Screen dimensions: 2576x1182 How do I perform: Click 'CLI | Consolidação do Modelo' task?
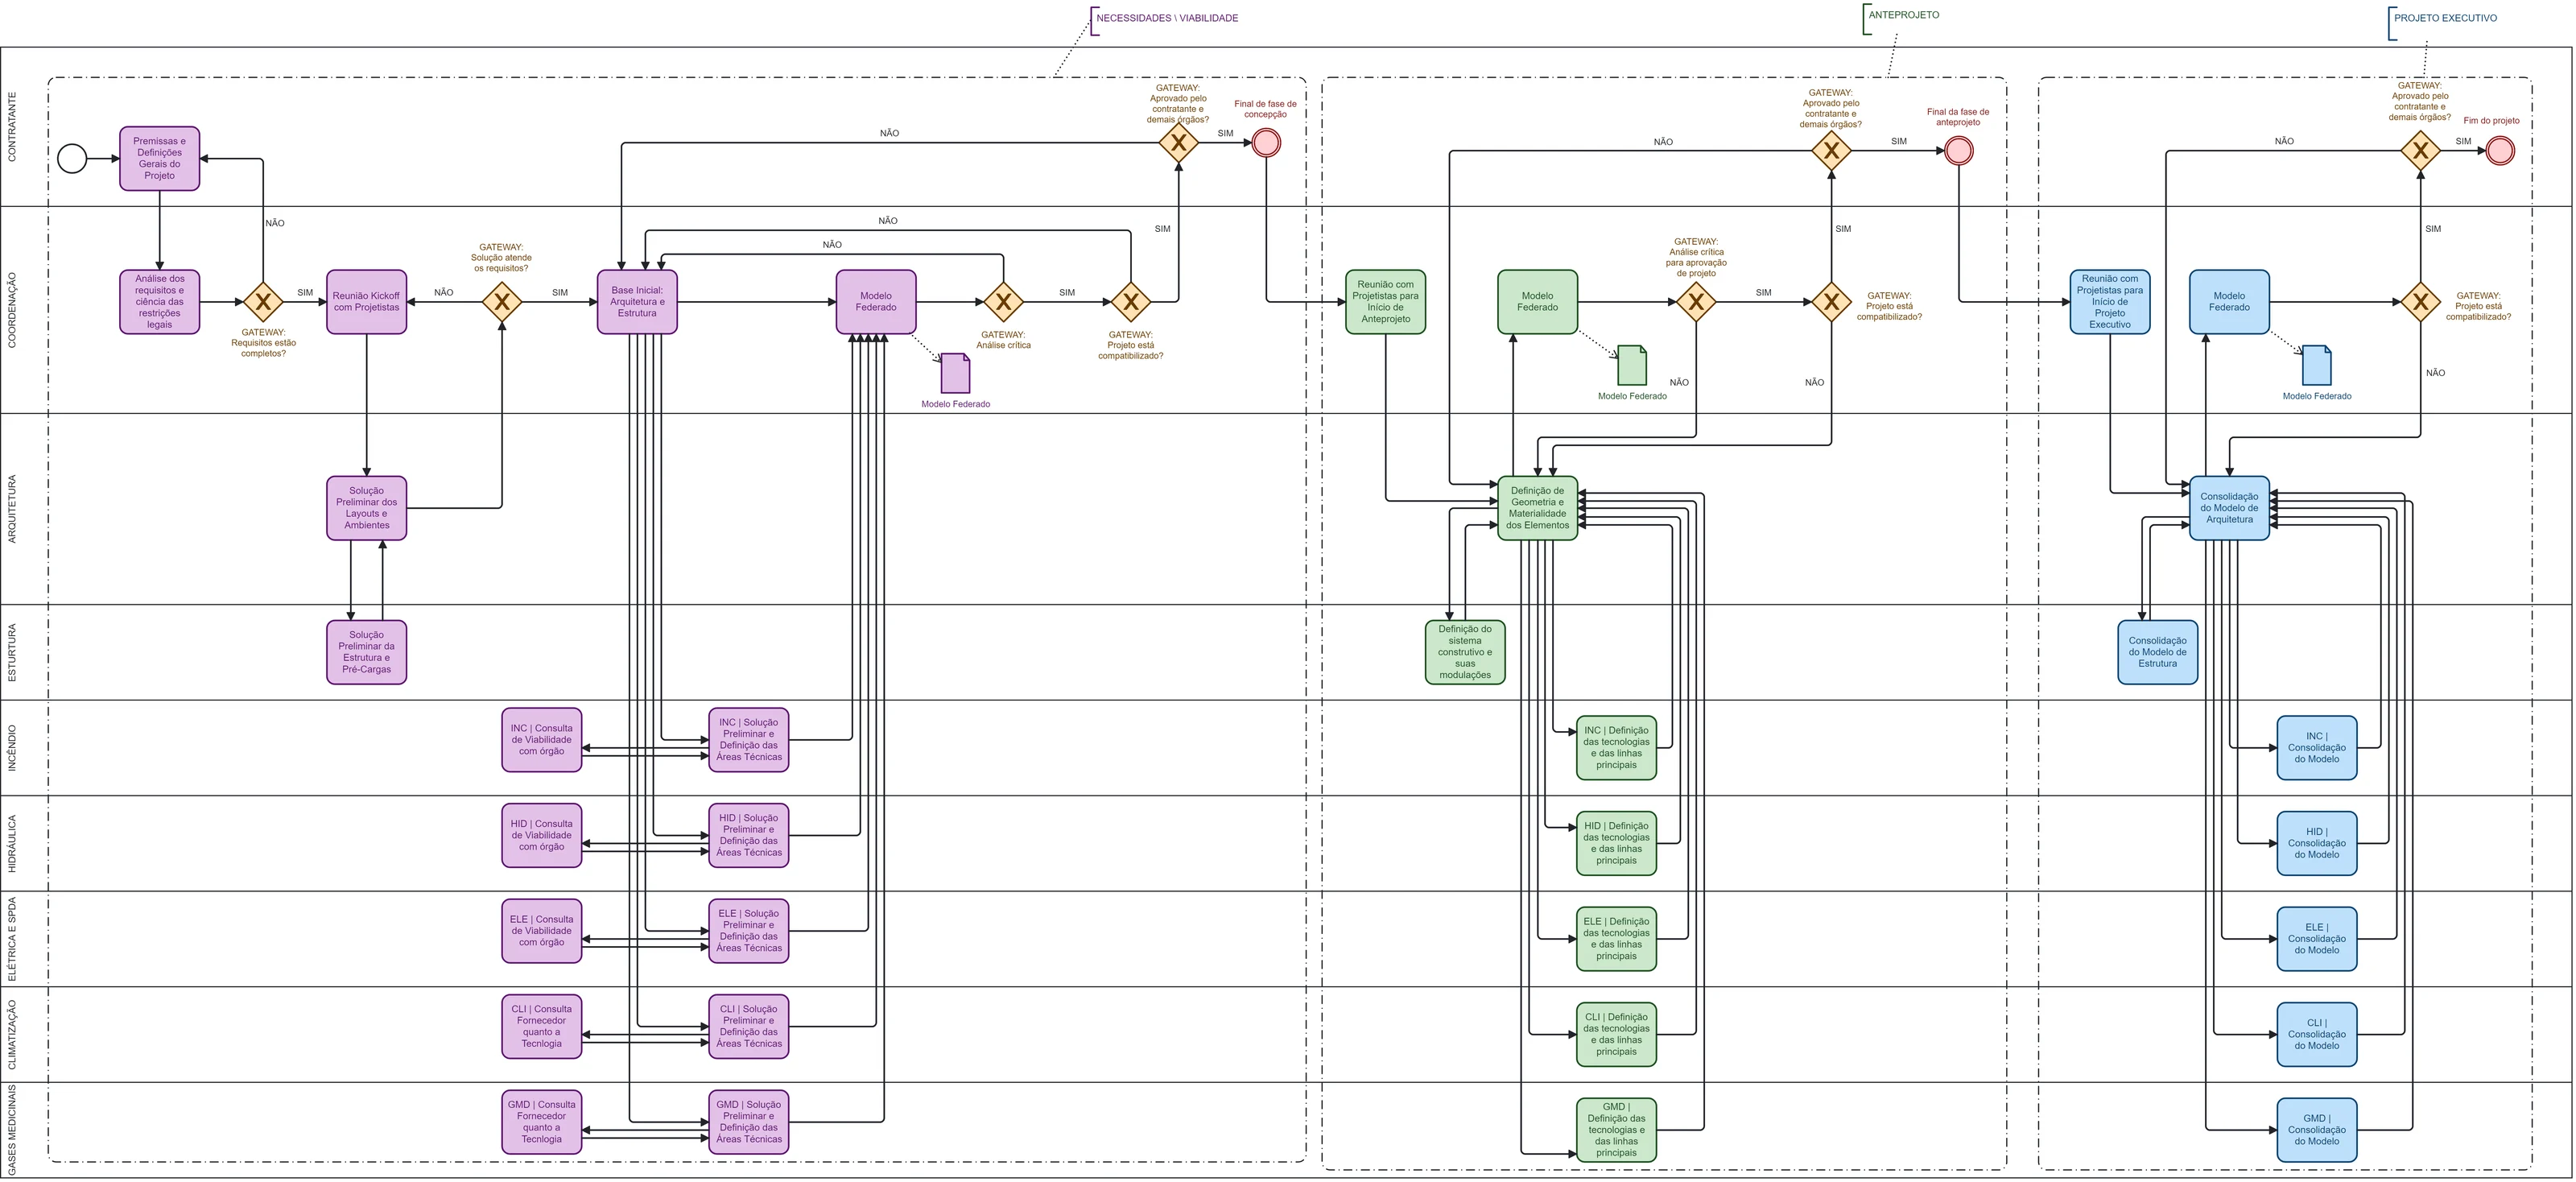point(2317,1034)
